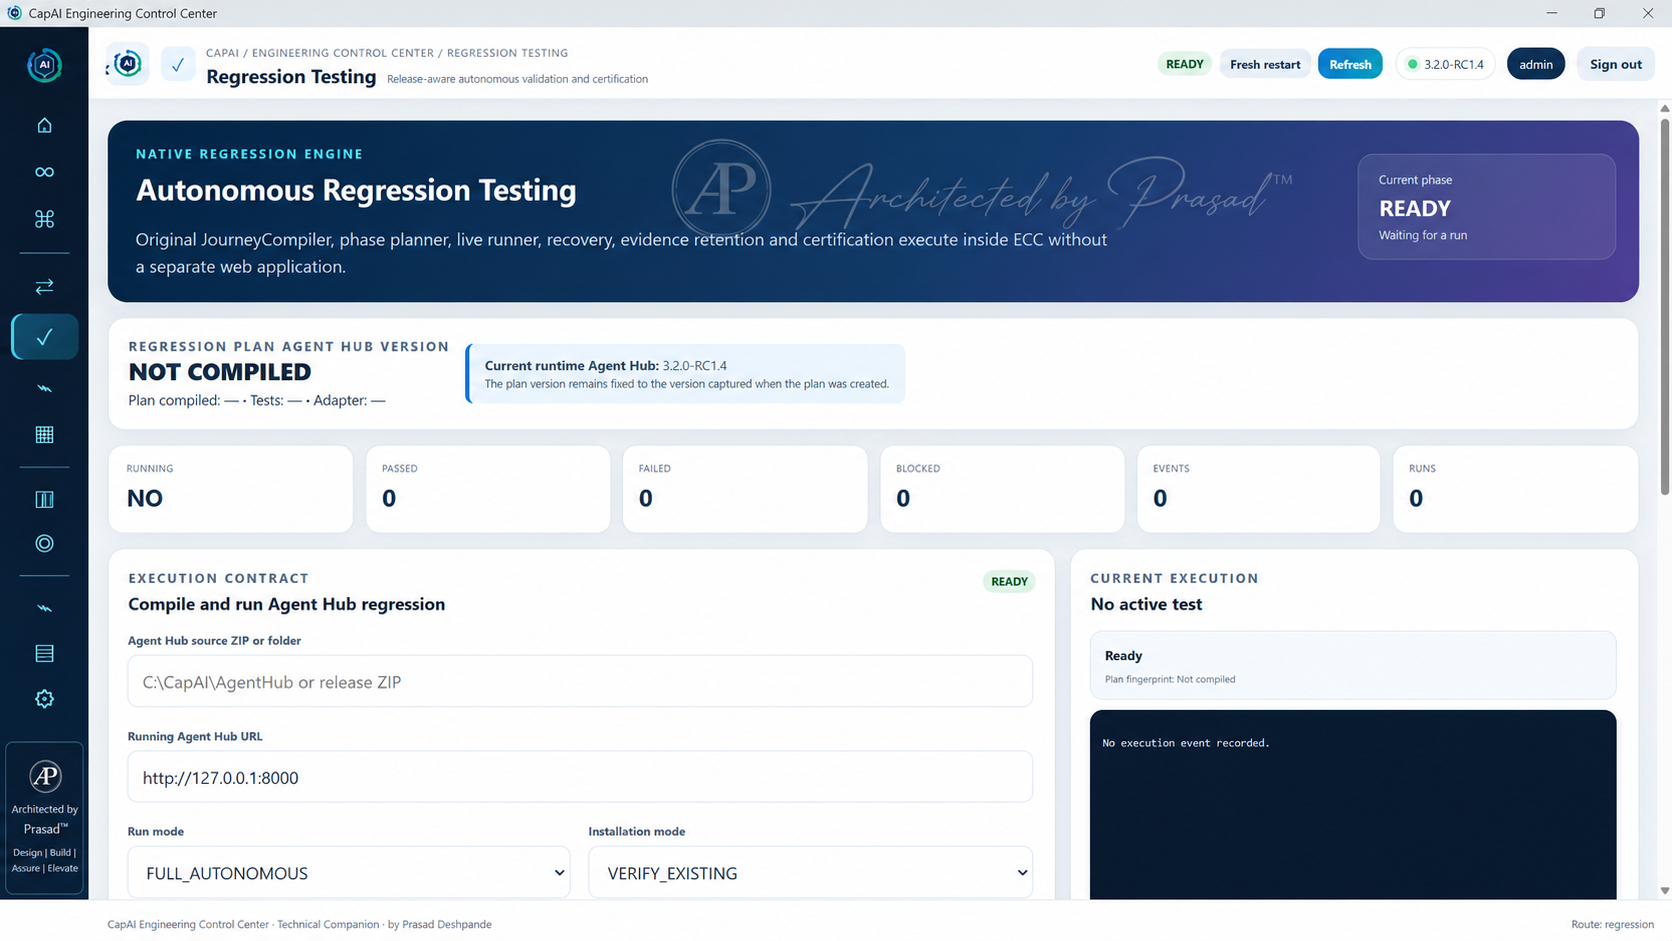Select the active checkmark regression sidebar icon
Viewport: 1672px width, 941px height.
point(44,337)
